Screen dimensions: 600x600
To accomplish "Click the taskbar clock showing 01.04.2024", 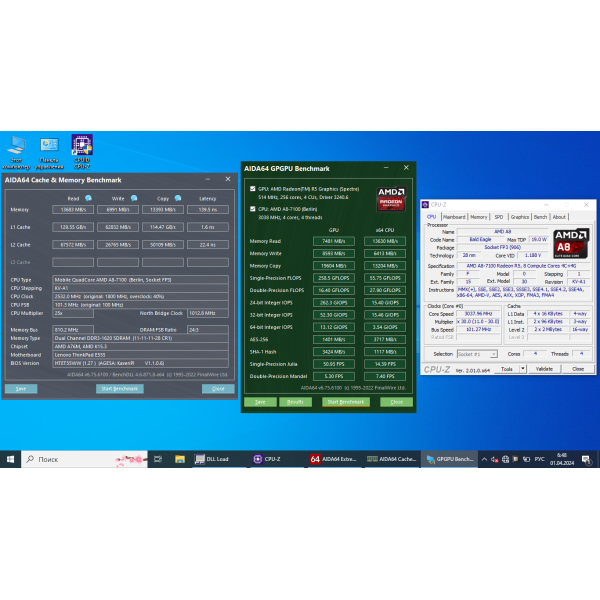I will click(562, 459).
